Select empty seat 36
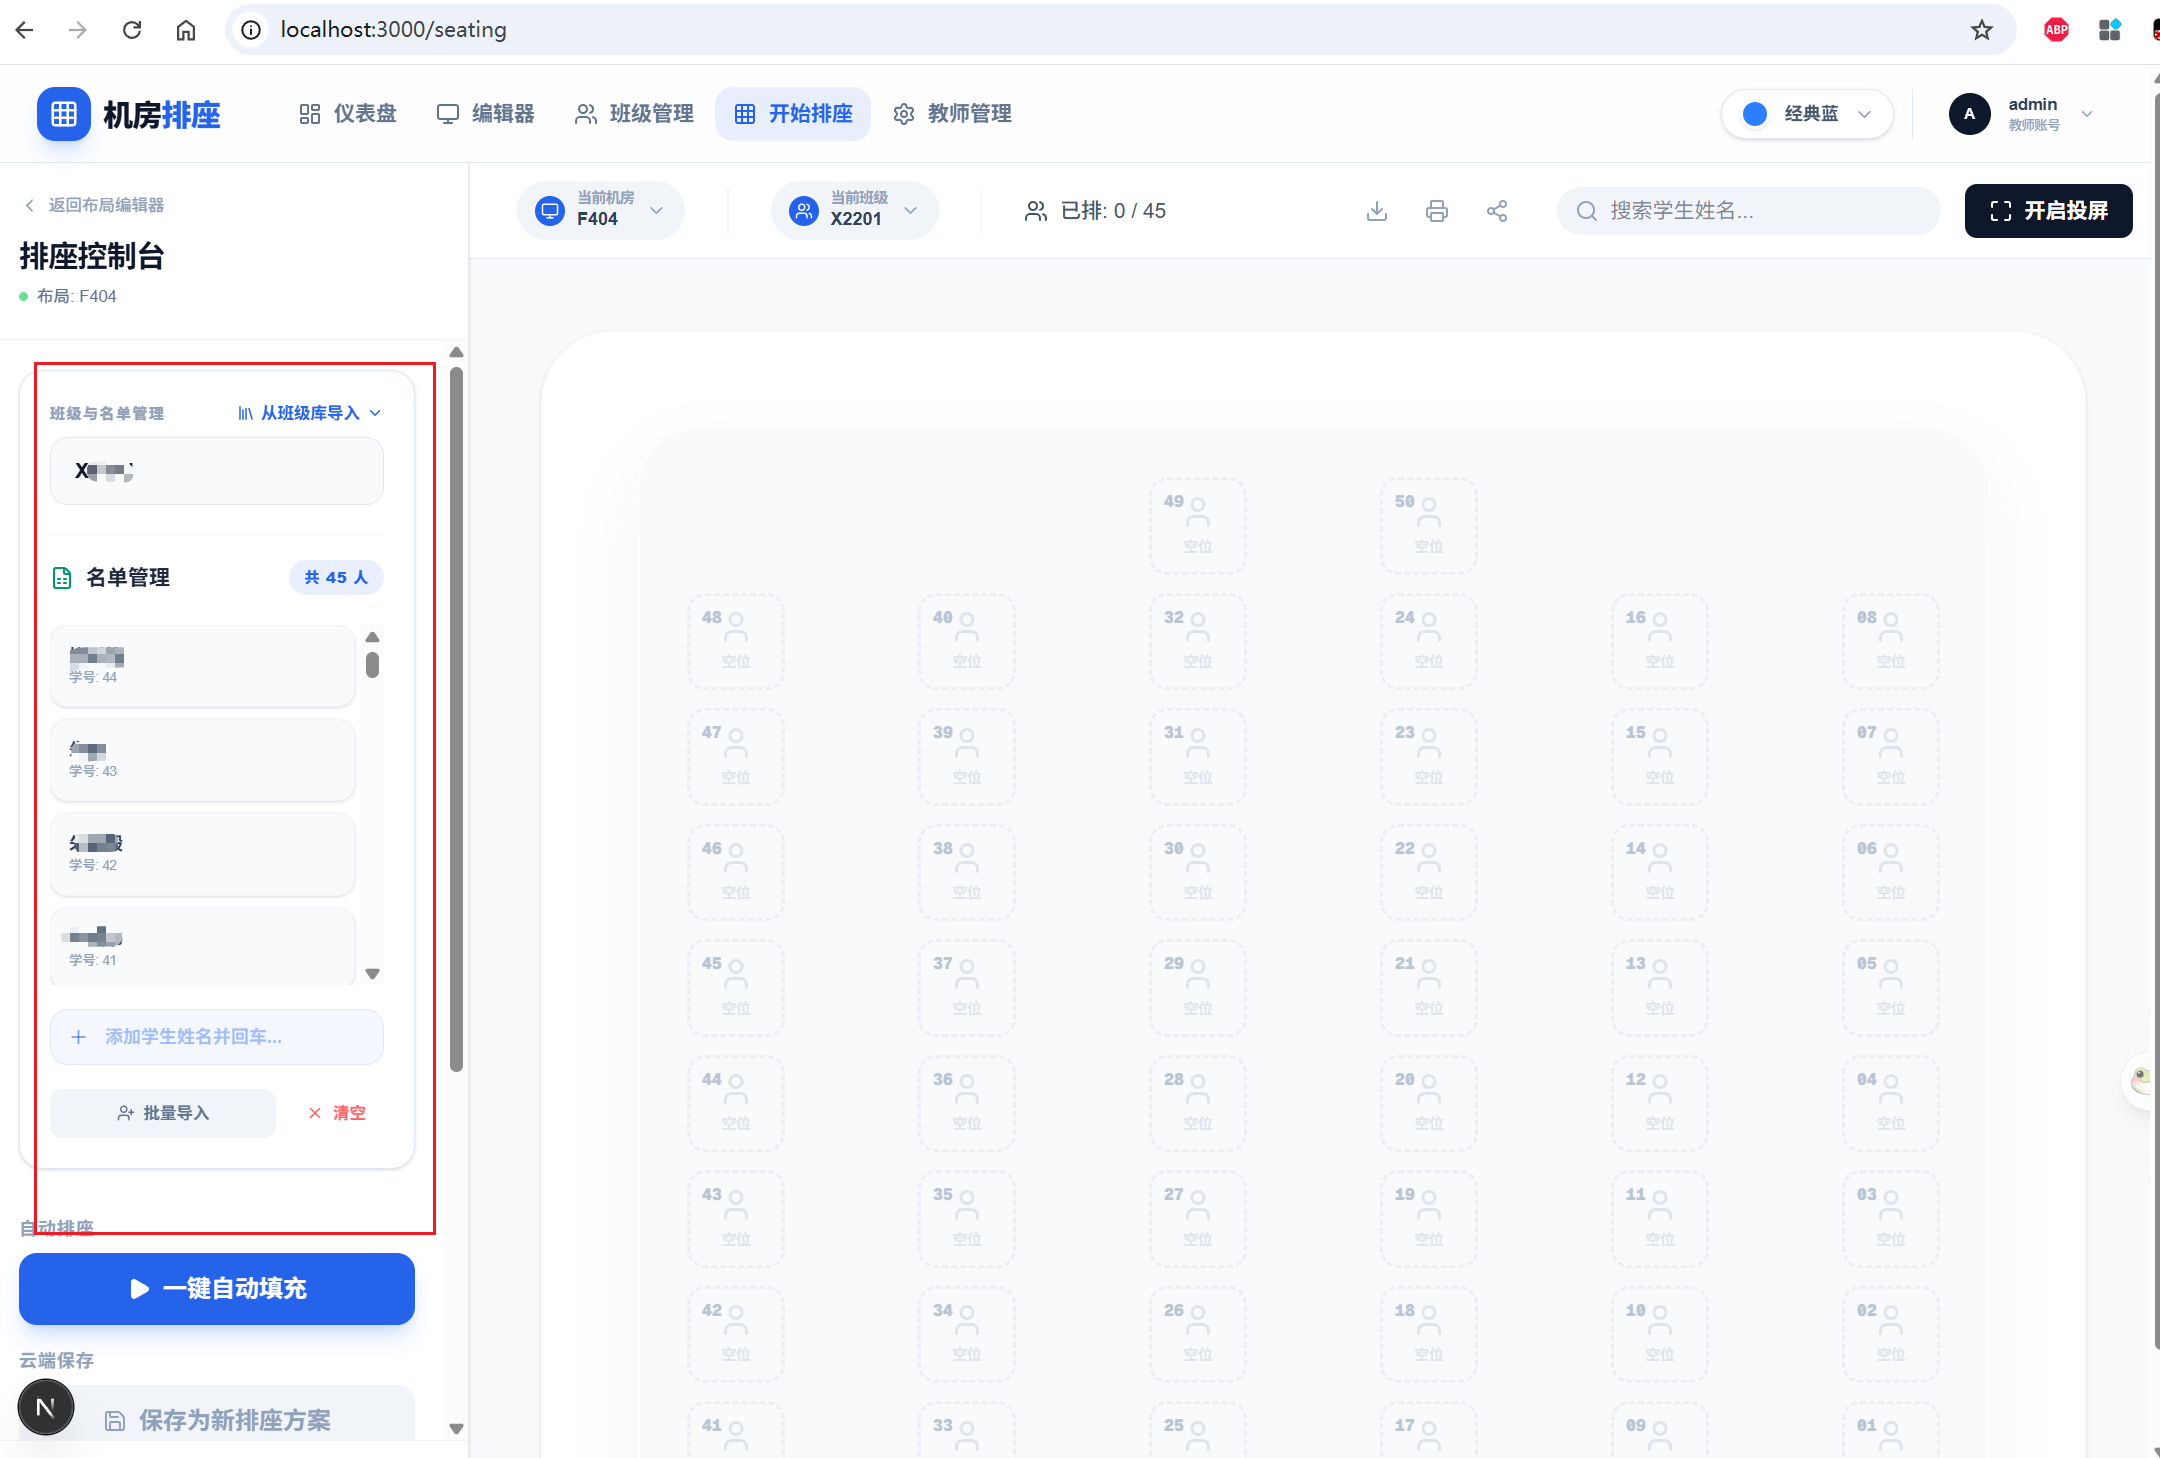This screenshot has width=2160, height=1458. 967,1104
